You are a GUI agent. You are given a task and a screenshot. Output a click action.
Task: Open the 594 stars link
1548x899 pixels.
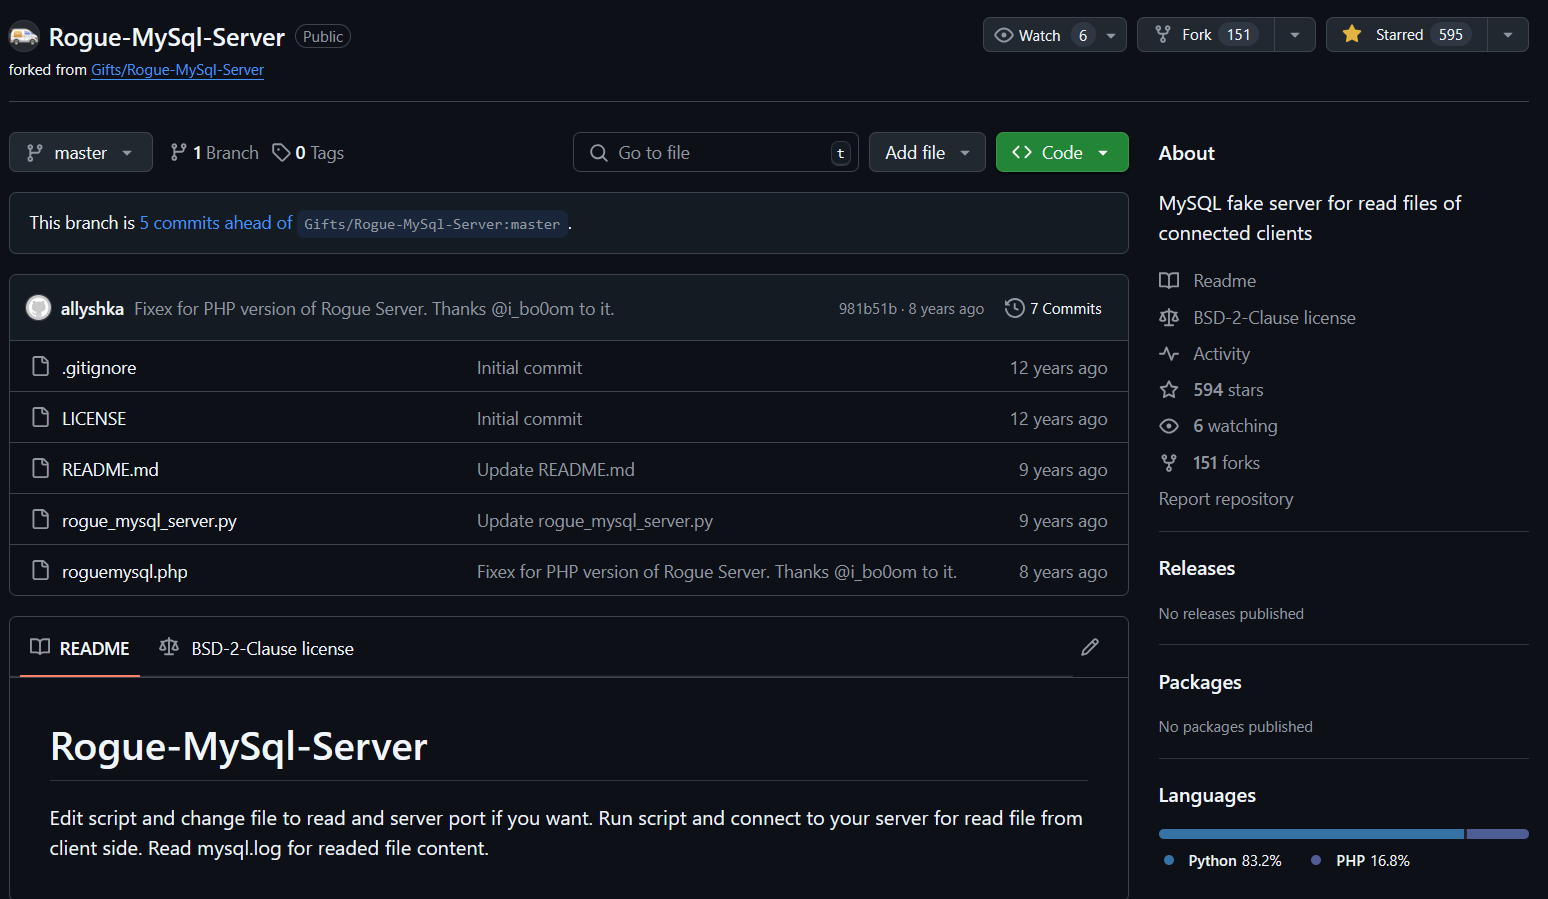pyautogui.click(x=1228, y=390)
